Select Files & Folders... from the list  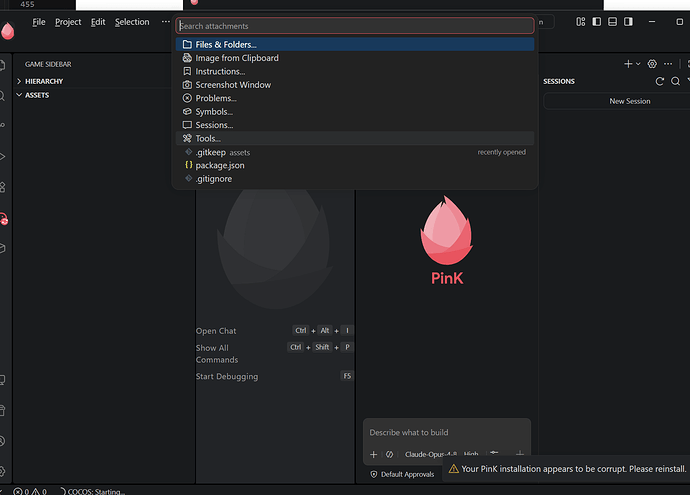pyautogui.click(x=355, y=44)
